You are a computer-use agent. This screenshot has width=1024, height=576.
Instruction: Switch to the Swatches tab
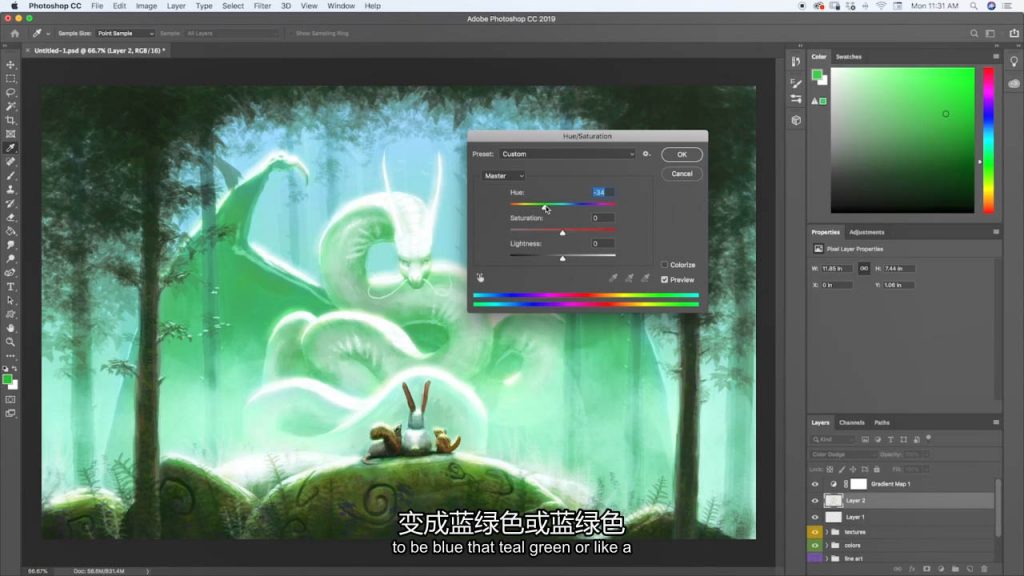click(x=848, y=57)
